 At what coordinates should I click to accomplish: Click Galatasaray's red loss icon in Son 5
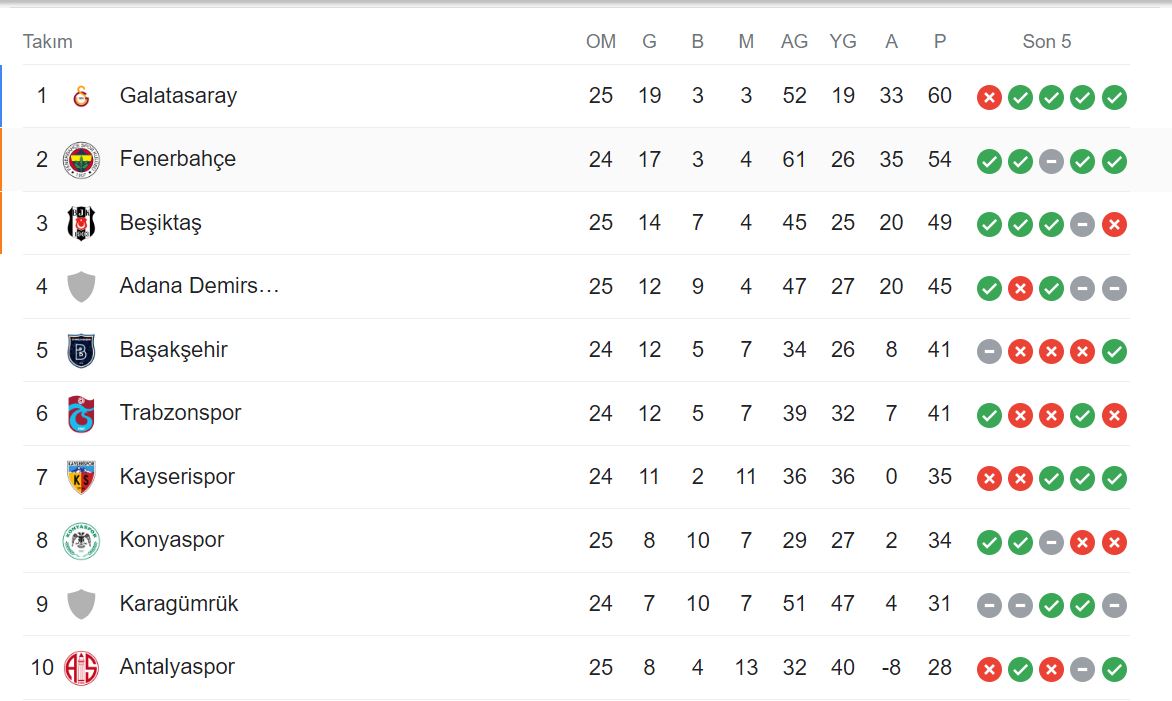pyautogui.click(x=989, y=97)
